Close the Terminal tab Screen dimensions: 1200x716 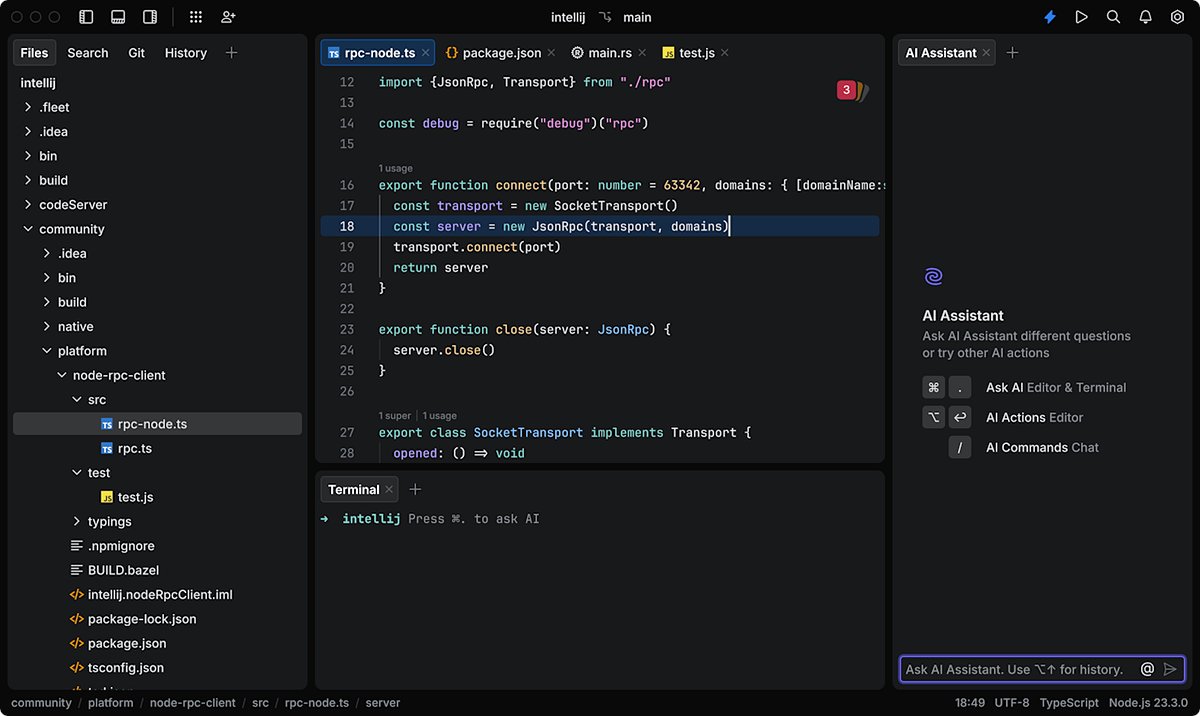coord(389,489)
